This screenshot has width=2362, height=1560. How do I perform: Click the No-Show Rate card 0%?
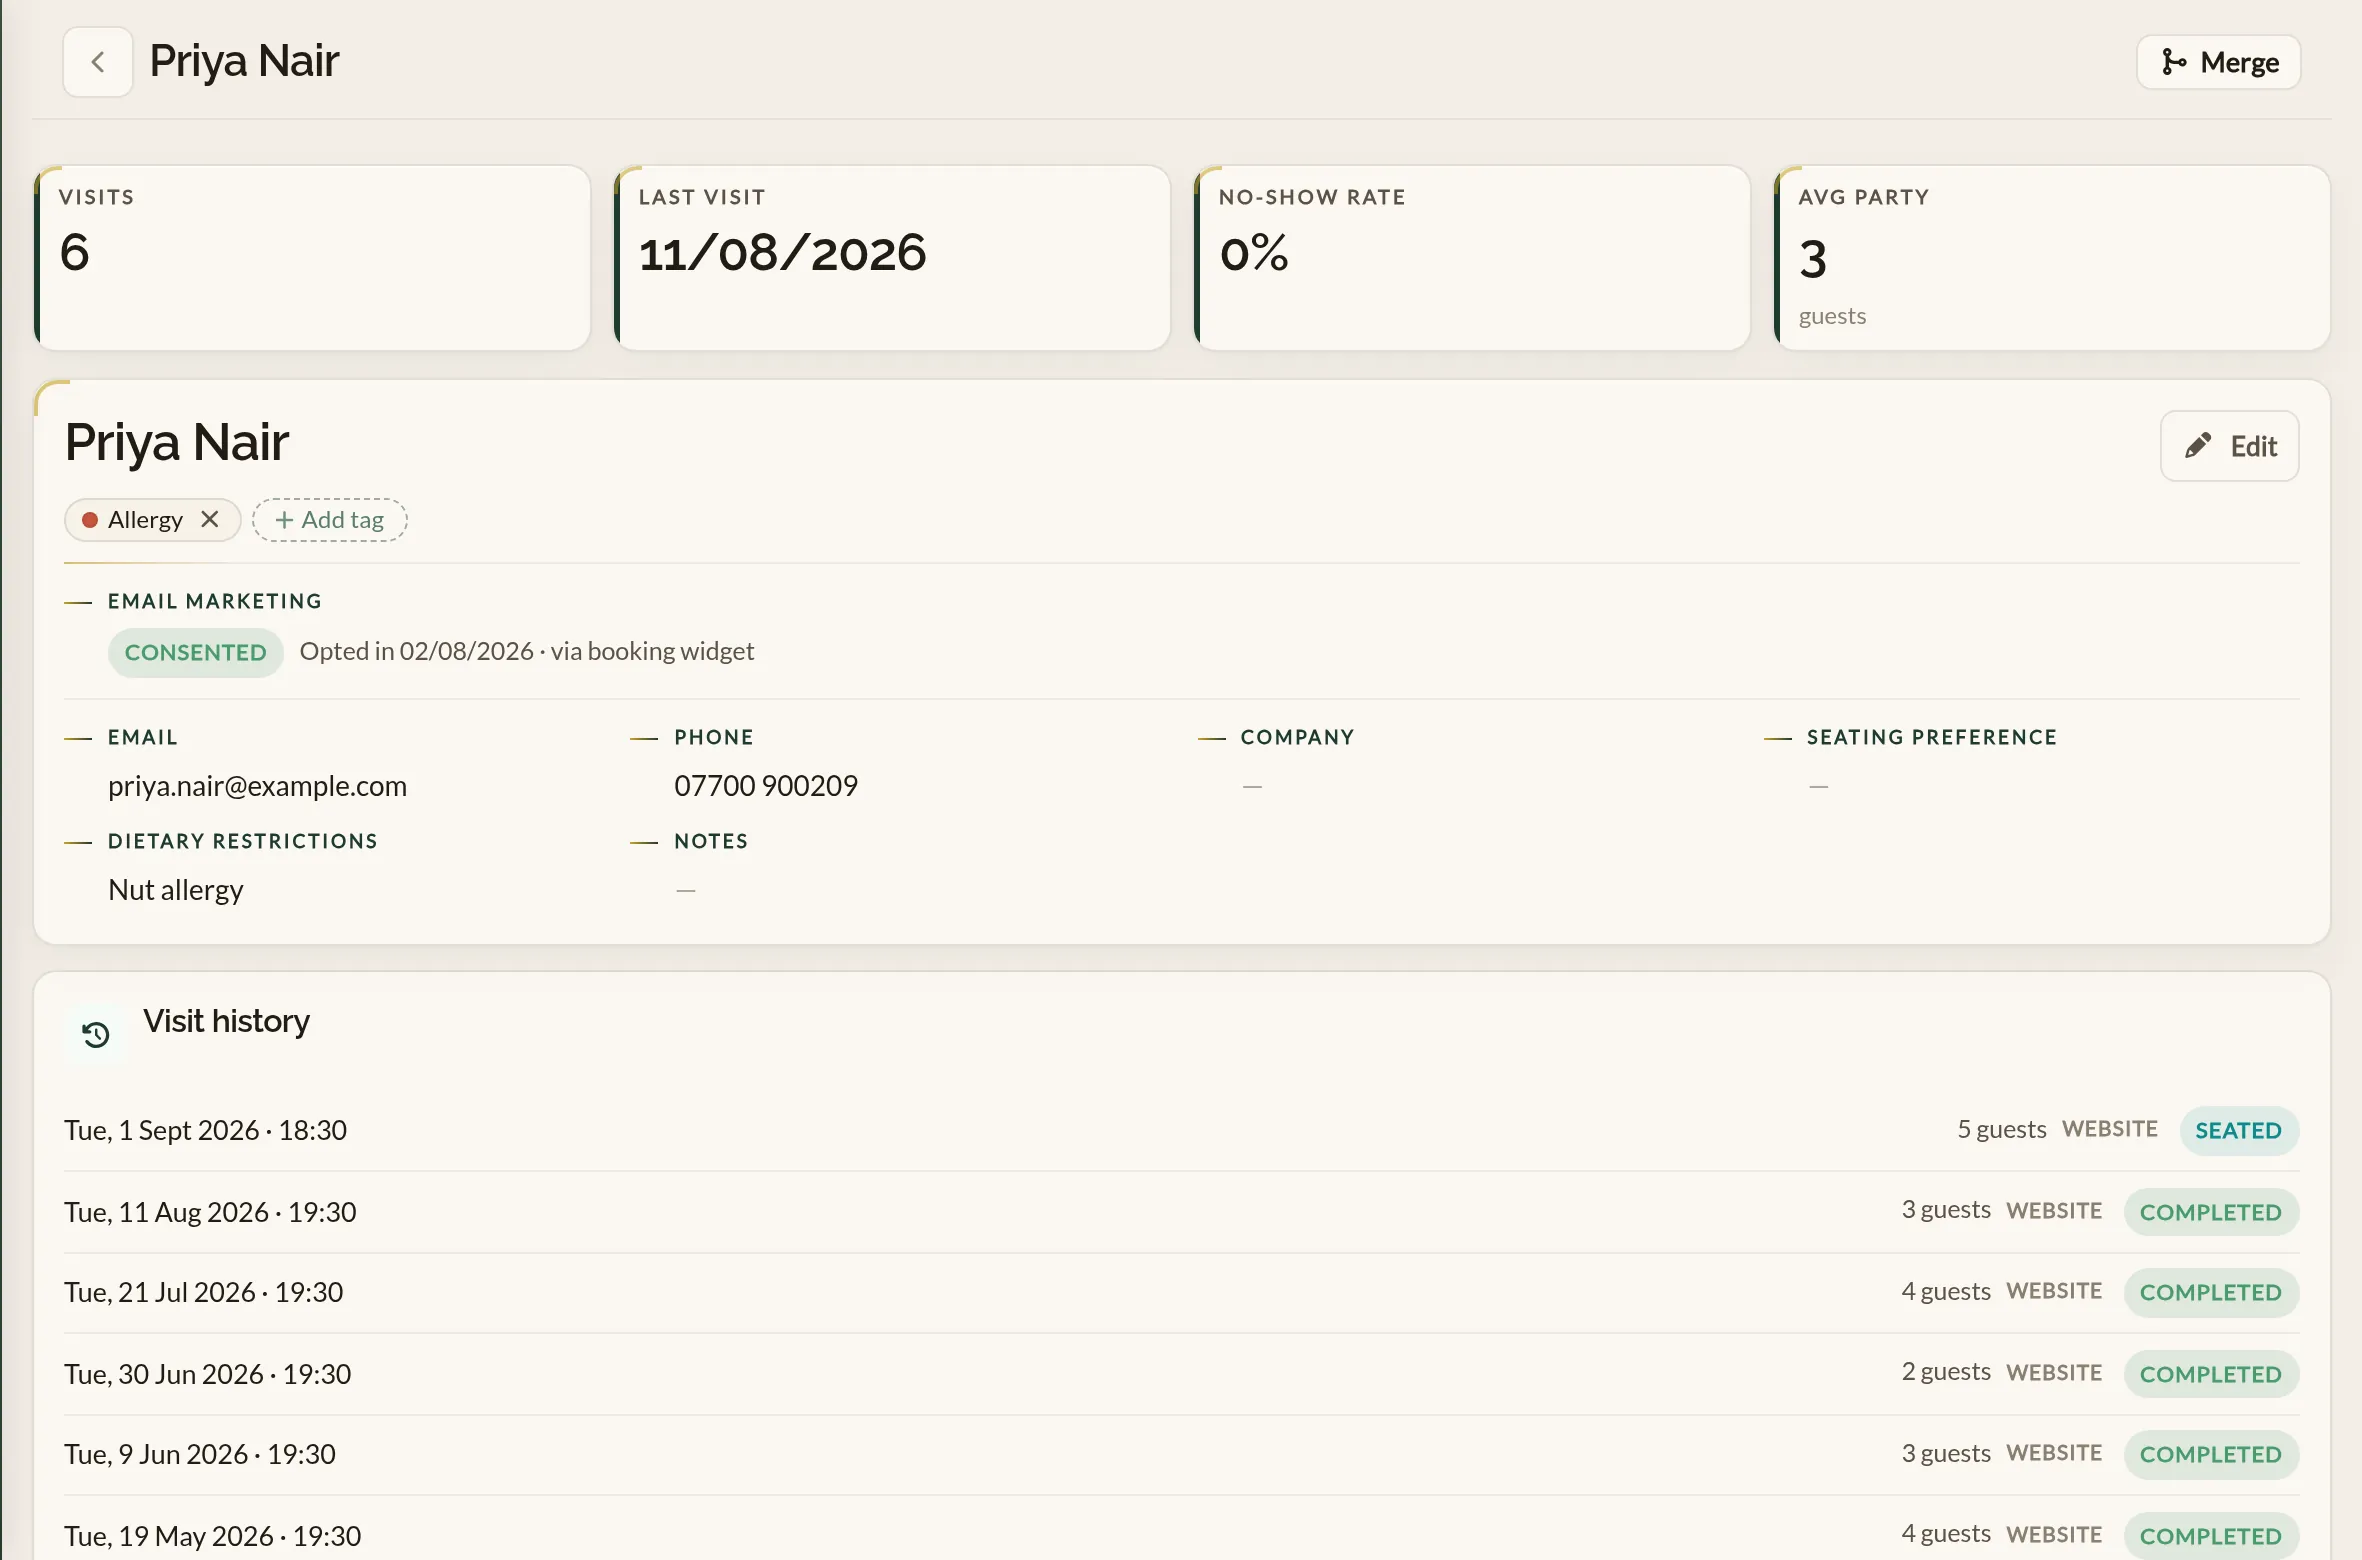1472,258
